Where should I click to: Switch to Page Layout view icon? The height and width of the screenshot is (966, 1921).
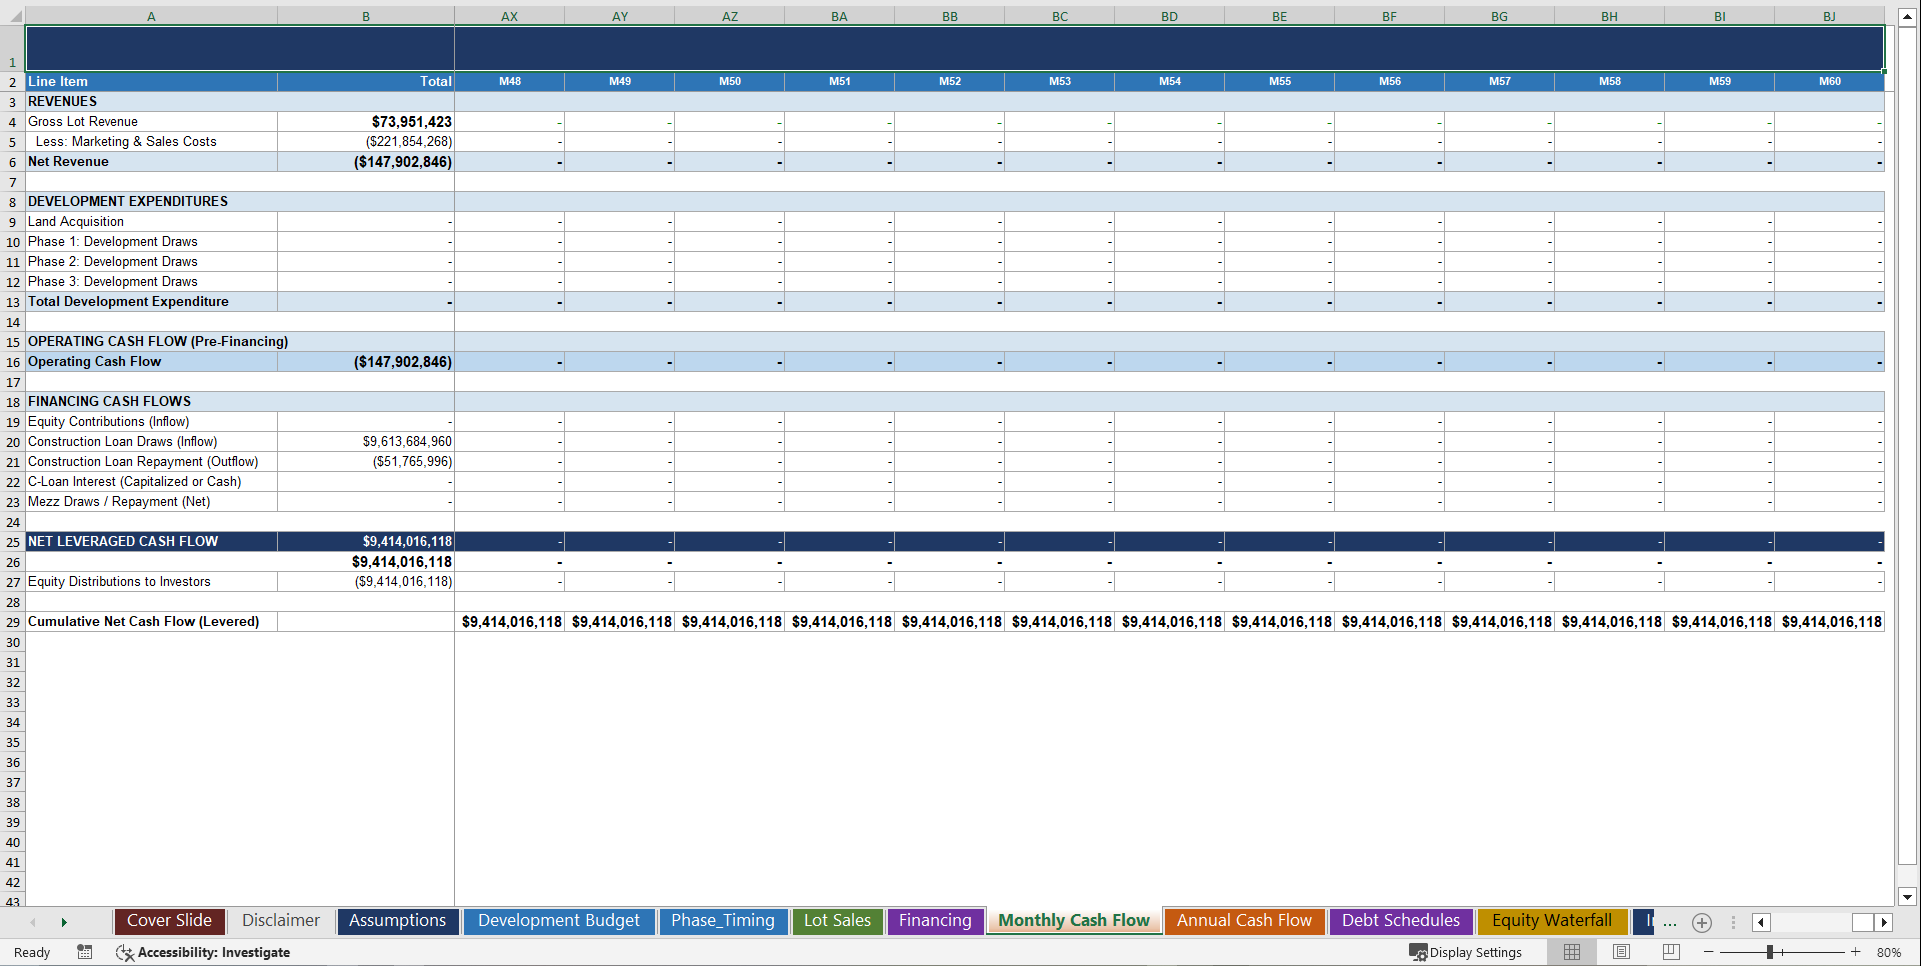[1621, 952]
